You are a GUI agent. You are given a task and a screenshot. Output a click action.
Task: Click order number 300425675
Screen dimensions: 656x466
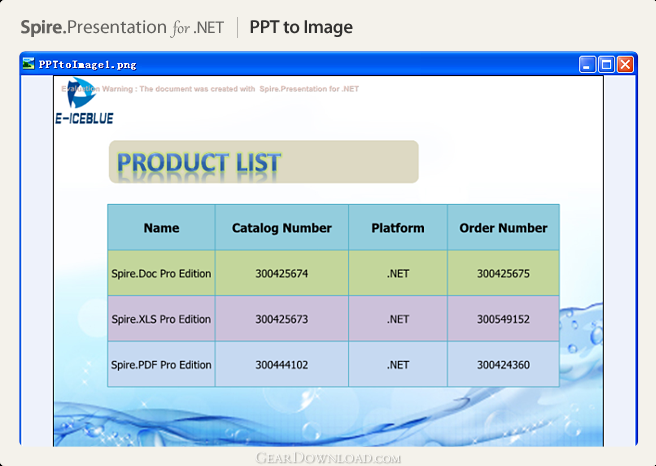point(503,274)
